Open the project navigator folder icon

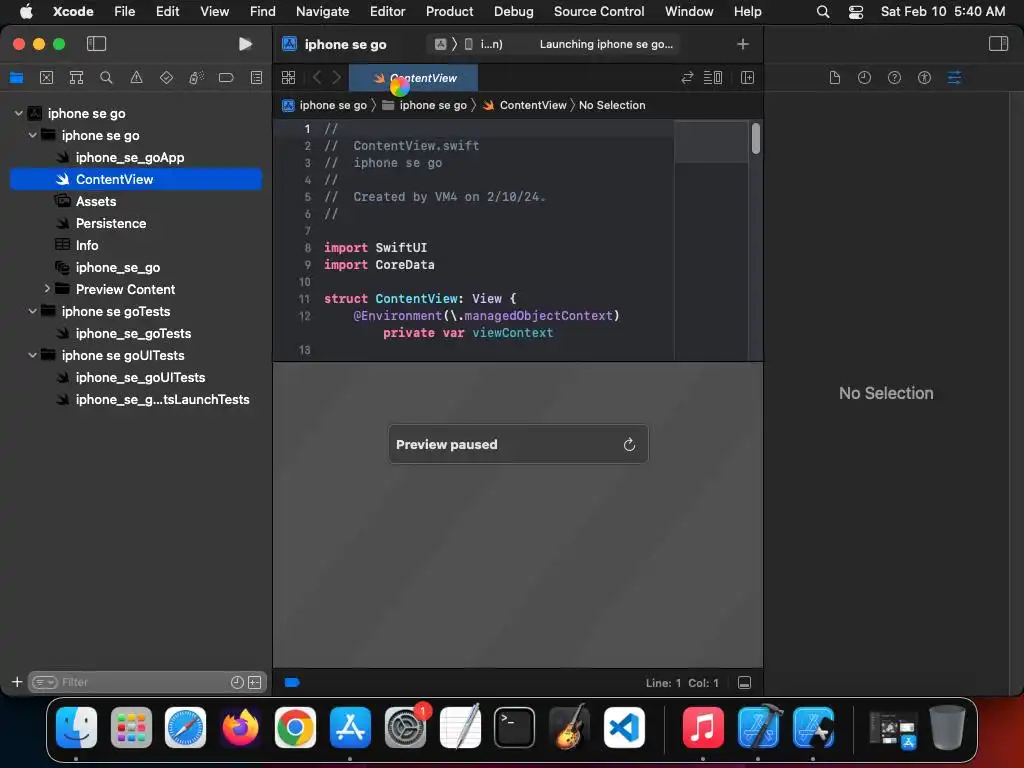coord(16,78)
